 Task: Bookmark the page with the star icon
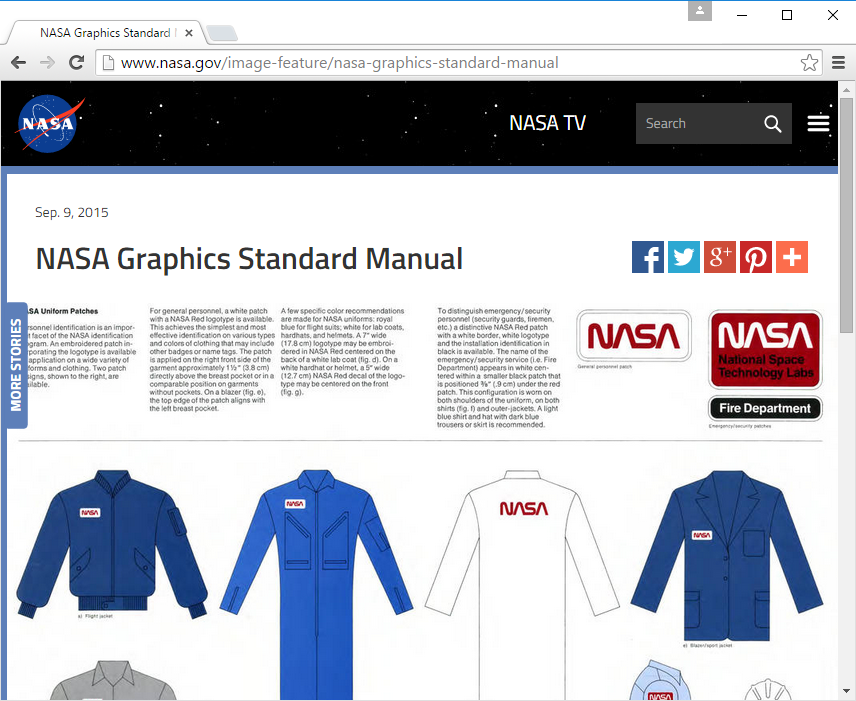[810, 62]
